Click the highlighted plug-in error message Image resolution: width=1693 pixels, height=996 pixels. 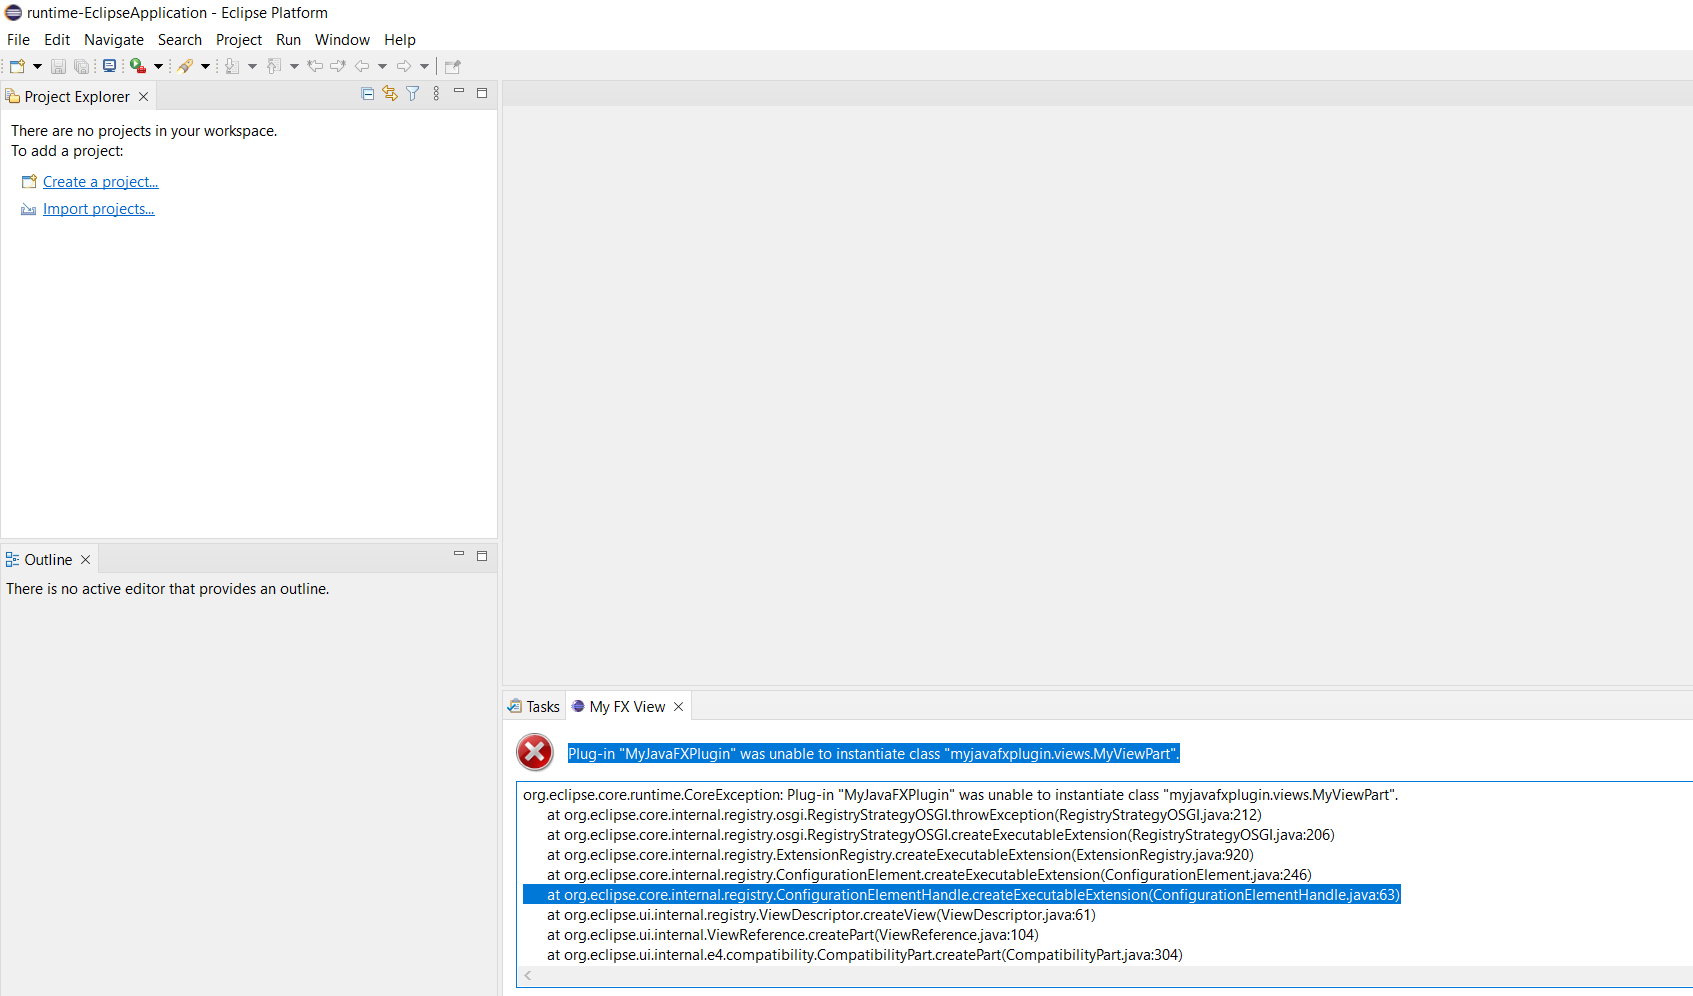[x=874, y=754]
